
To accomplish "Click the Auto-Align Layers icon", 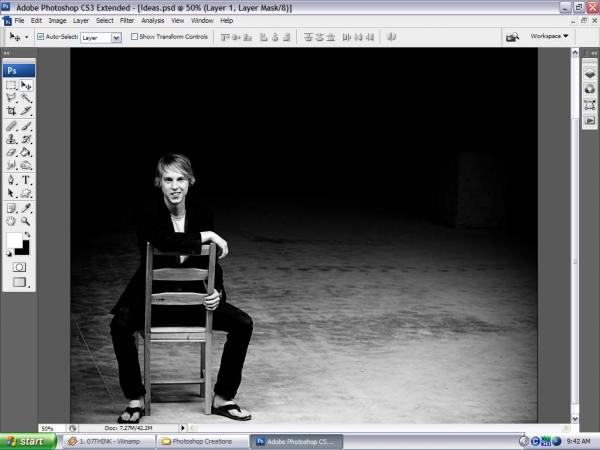I will click(x=391, y=37).
